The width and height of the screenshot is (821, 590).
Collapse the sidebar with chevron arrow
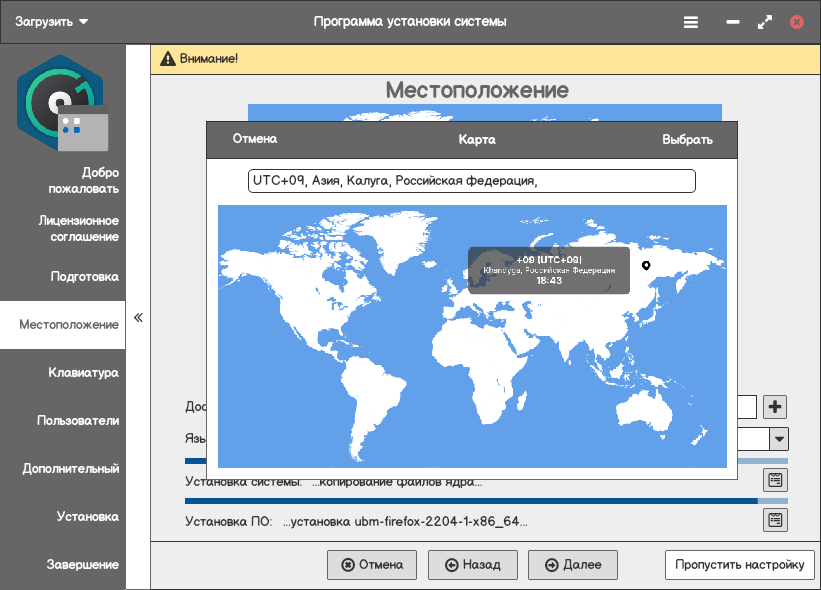[x=138, y=318]
